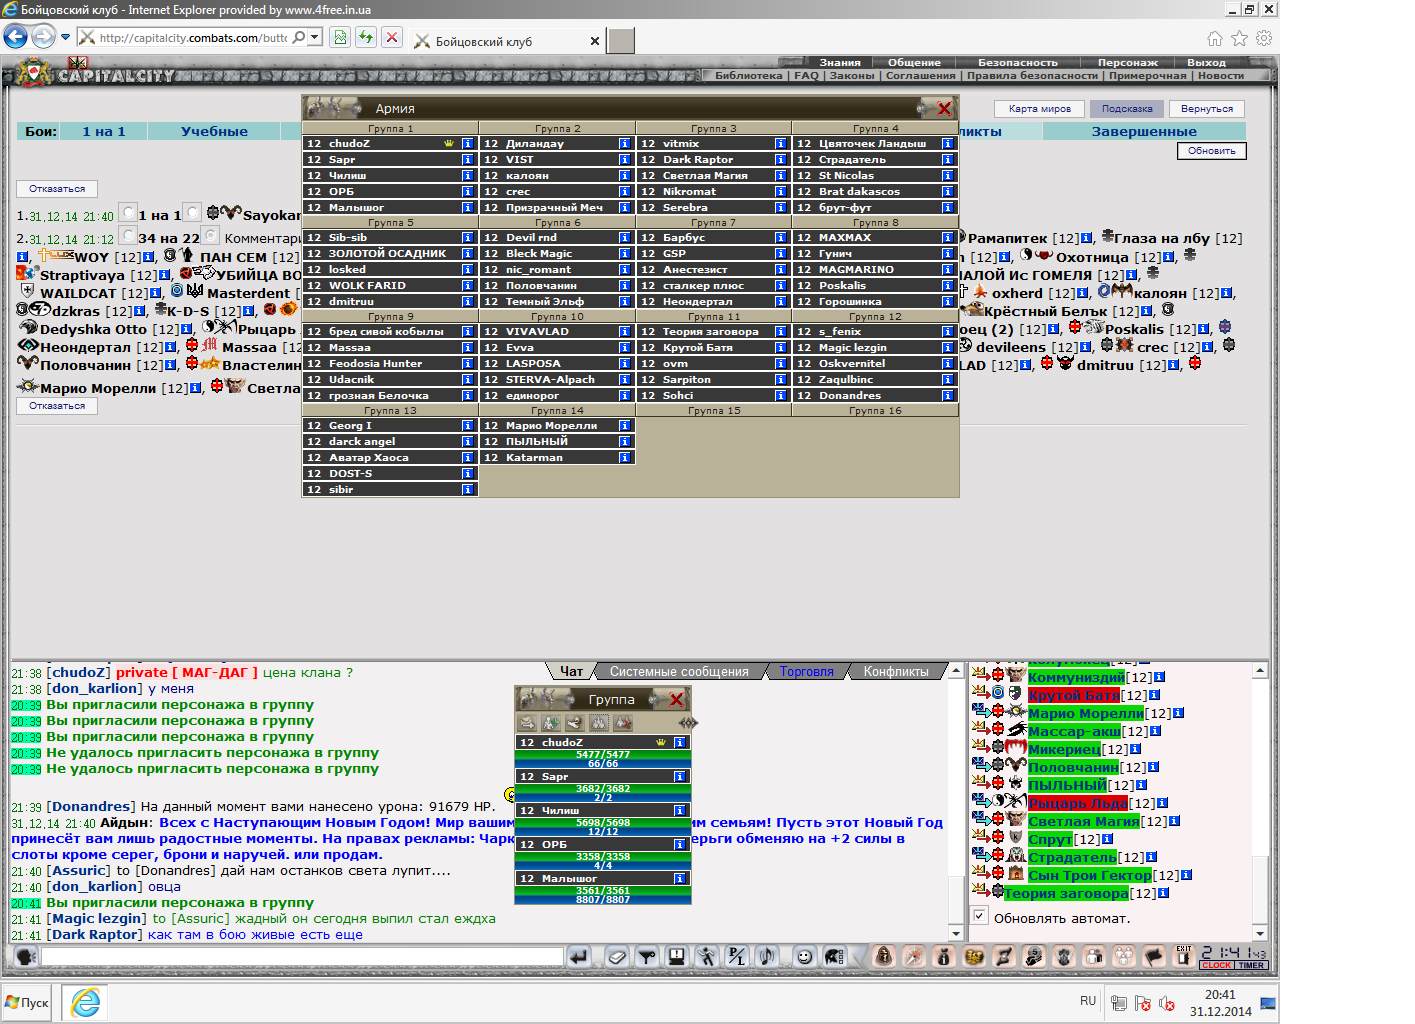Click the Подсказка button

pos(1127,109)
